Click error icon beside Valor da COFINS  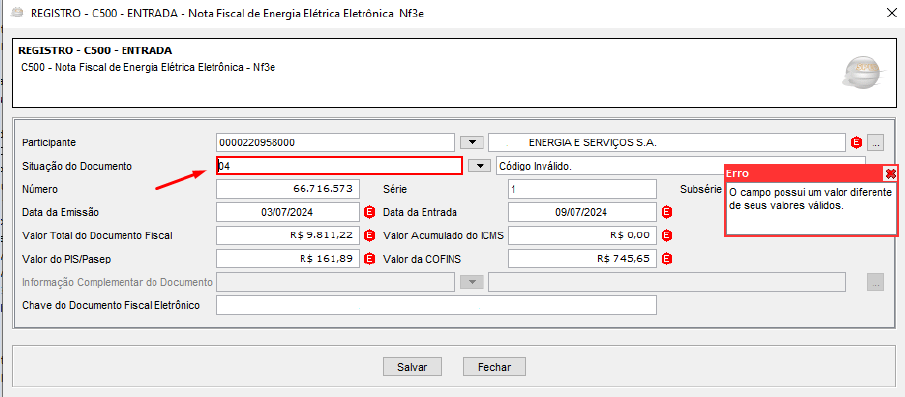pyautogui.click(x=667, y=259)
